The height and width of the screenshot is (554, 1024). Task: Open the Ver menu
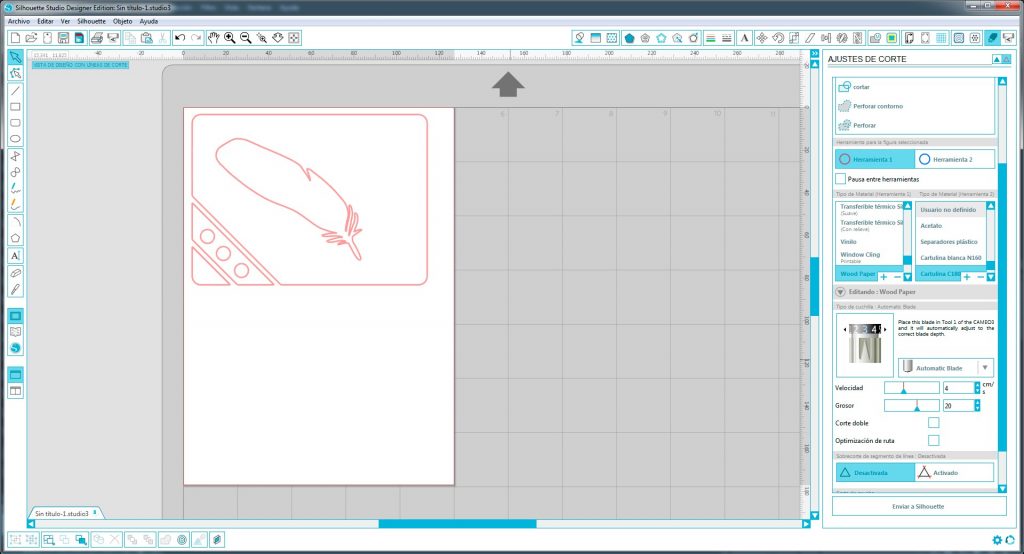tap(65, 22)
